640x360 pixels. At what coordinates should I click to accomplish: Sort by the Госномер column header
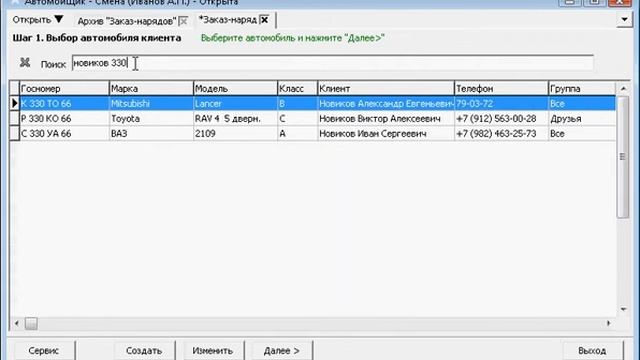coord(64,89)
